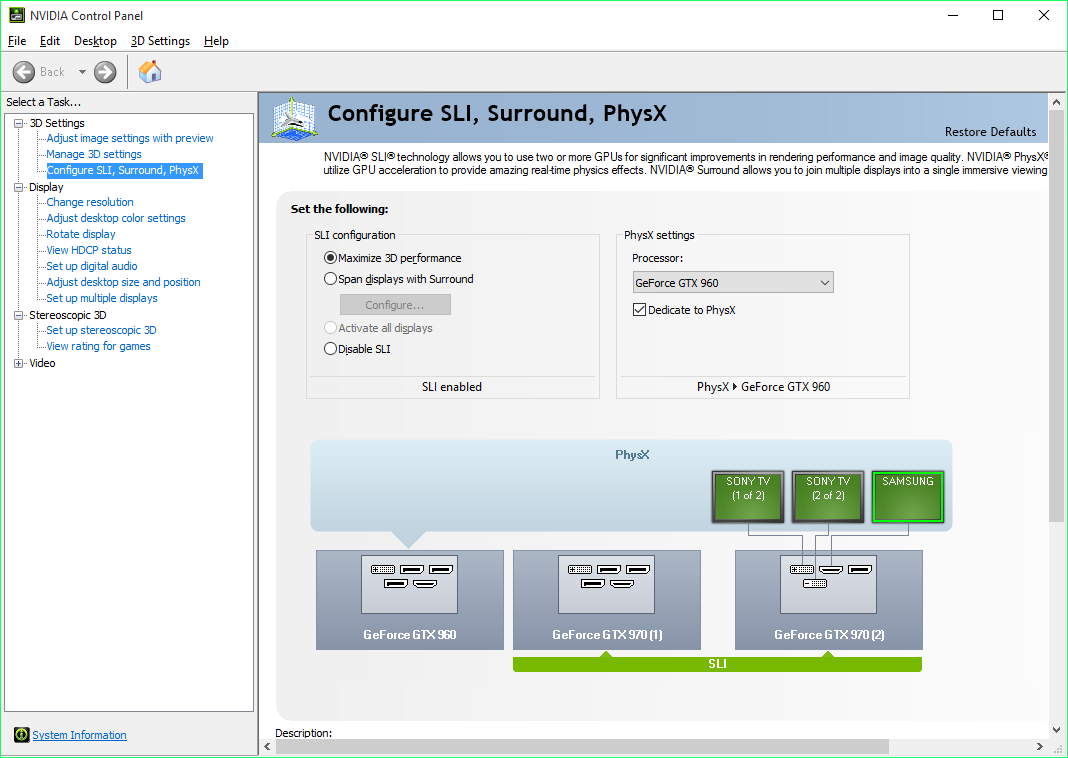Select Configure SLI, Surround, PhysX task
Viewport: 1068px width, 758px height.
(123, 170)
